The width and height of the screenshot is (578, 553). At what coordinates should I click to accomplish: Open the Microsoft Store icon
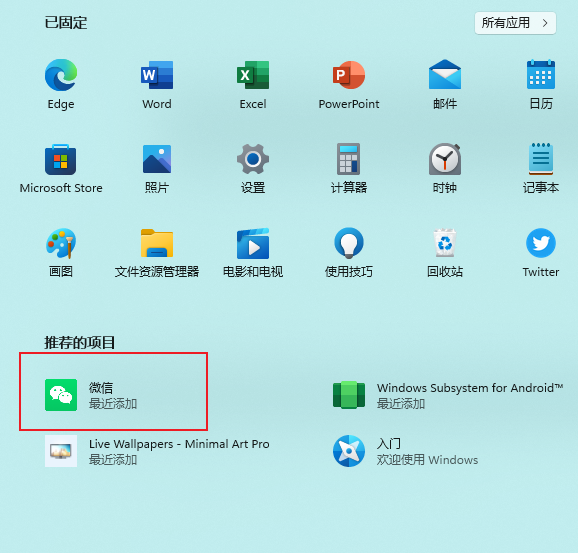pos(61,159)
